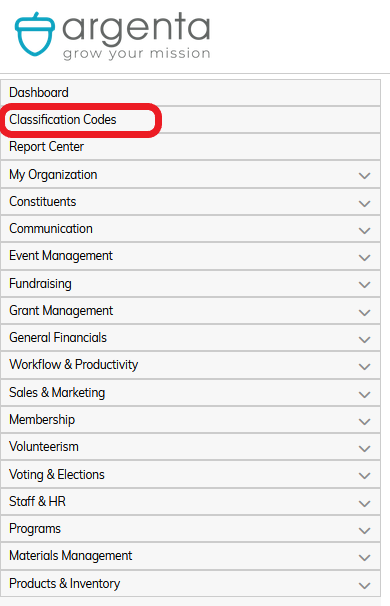Image resolution: width=390 pixels, height=606 pixels.
Task: Expand Grant Management chevron
Action: tap(364, 312)
